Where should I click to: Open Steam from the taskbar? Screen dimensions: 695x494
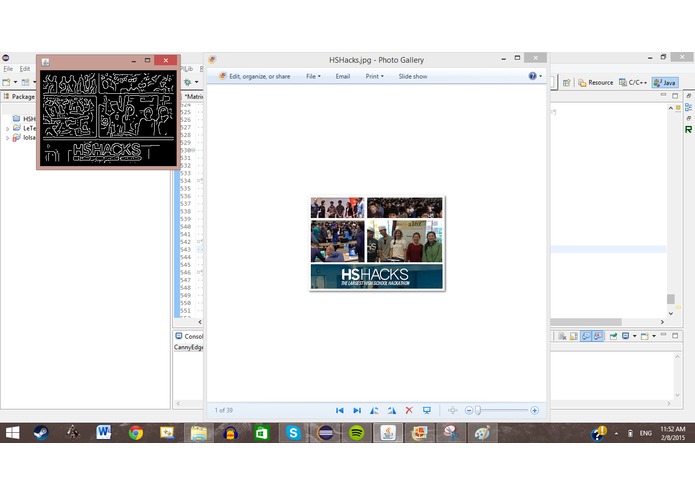click(x=41, y=433)
